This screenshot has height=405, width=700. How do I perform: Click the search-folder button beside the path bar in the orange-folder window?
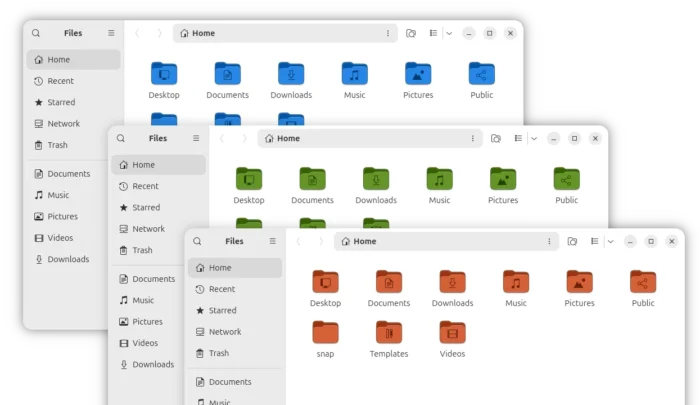tap(572, 242)
